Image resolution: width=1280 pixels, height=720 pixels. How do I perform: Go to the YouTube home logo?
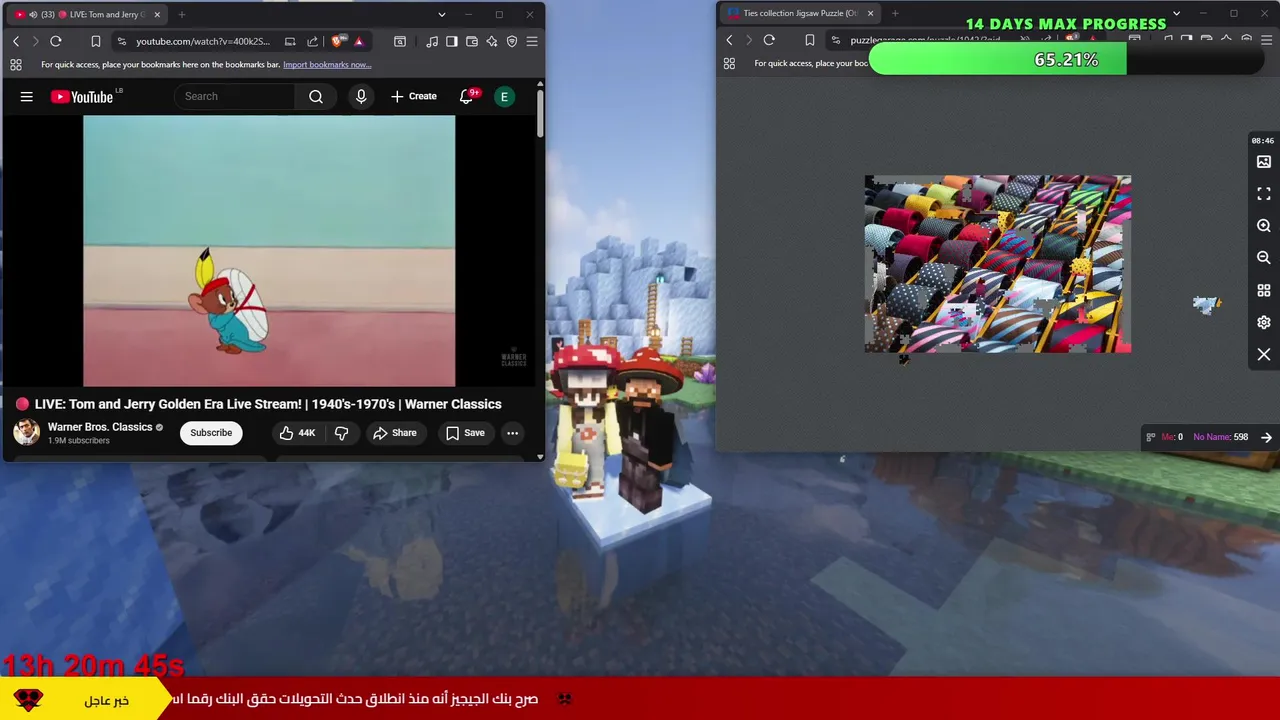82,97
